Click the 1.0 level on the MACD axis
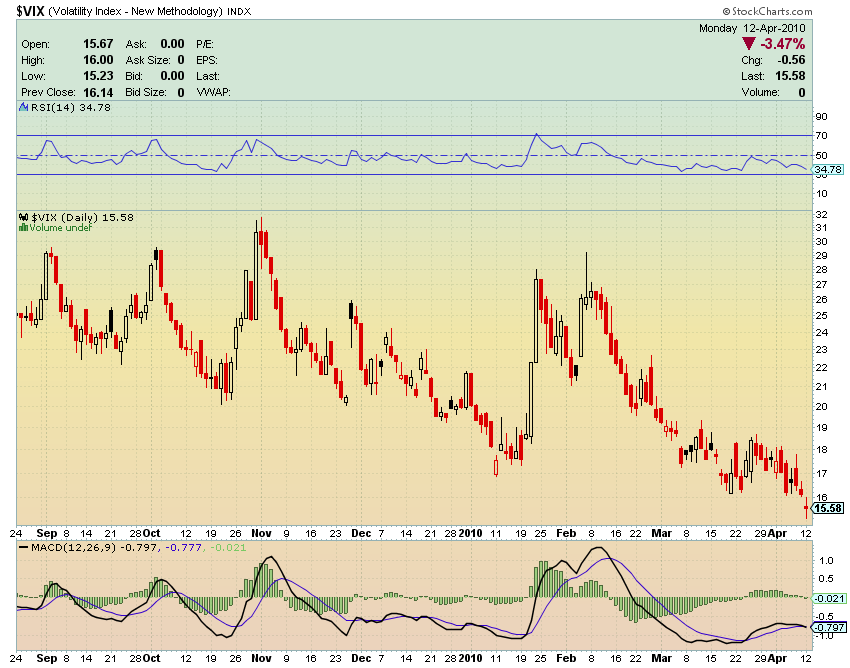850x668 pixels. 826,561
